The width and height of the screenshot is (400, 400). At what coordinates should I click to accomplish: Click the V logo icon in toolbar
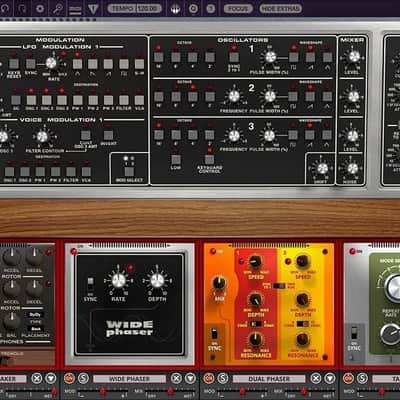[x=93, y=8]
